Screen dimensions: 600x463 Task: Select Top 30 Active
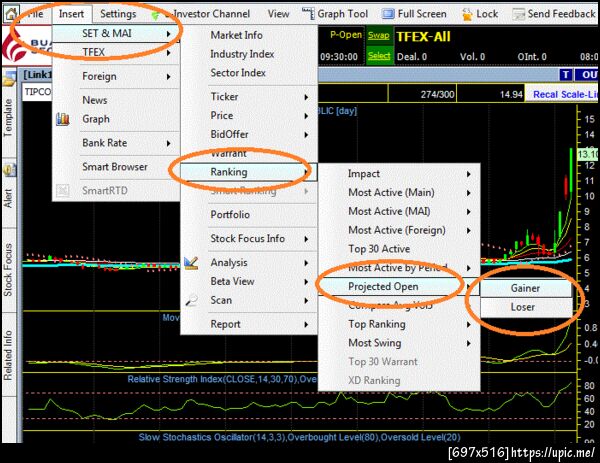(399, 249)
